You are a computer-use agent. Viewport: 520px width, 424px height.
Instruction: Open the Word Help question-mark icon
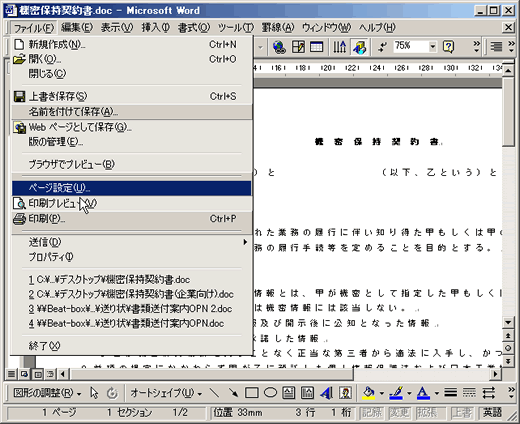[448, 47]
